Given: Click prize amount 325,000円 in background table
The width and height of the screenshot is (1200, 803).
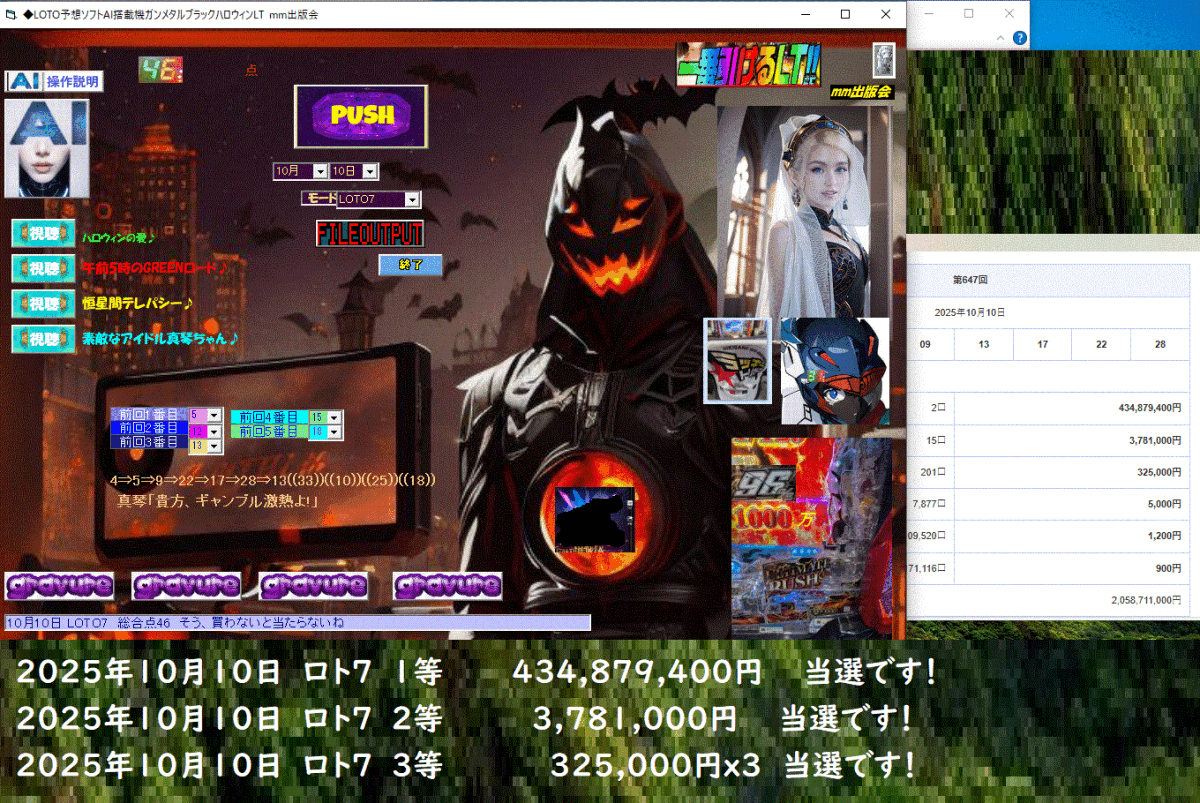Looking at the screenshot, I should (1160, 472).
